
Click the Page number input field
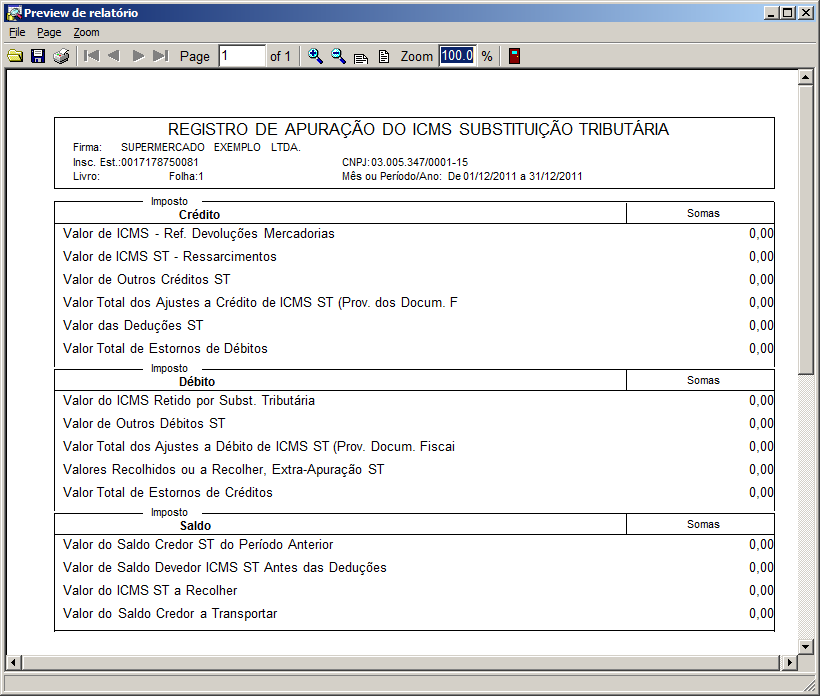pyautogui.click(x=241, y=56)
